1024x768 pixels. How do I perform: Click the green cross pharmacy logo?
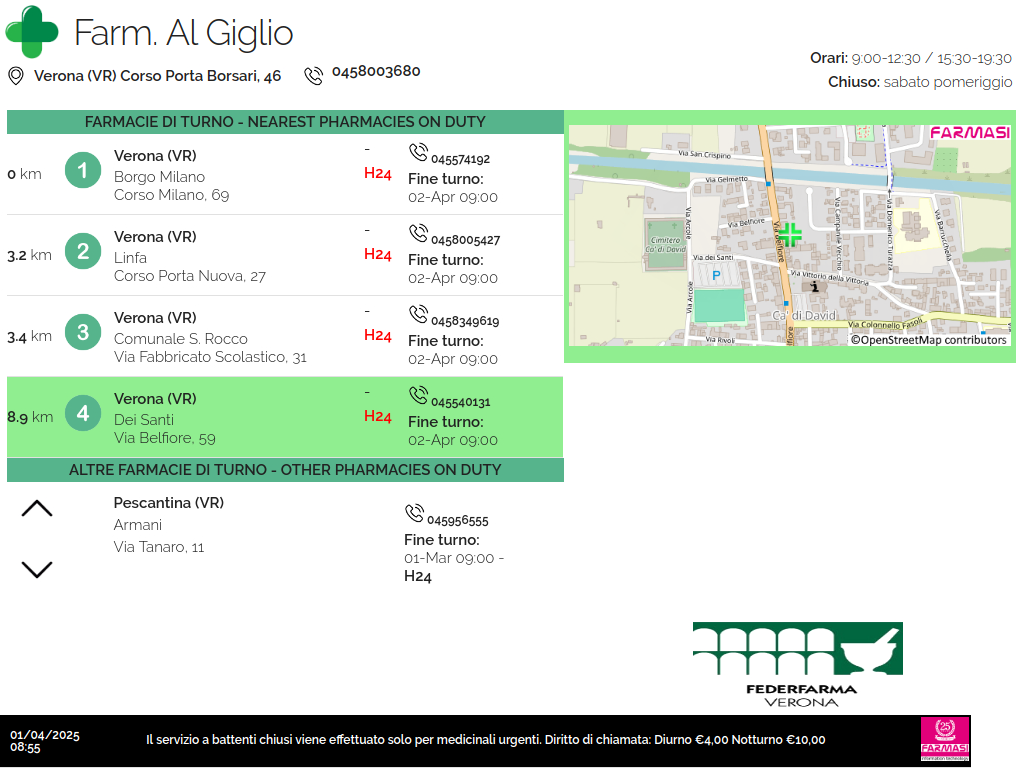(x=32, y=31)
